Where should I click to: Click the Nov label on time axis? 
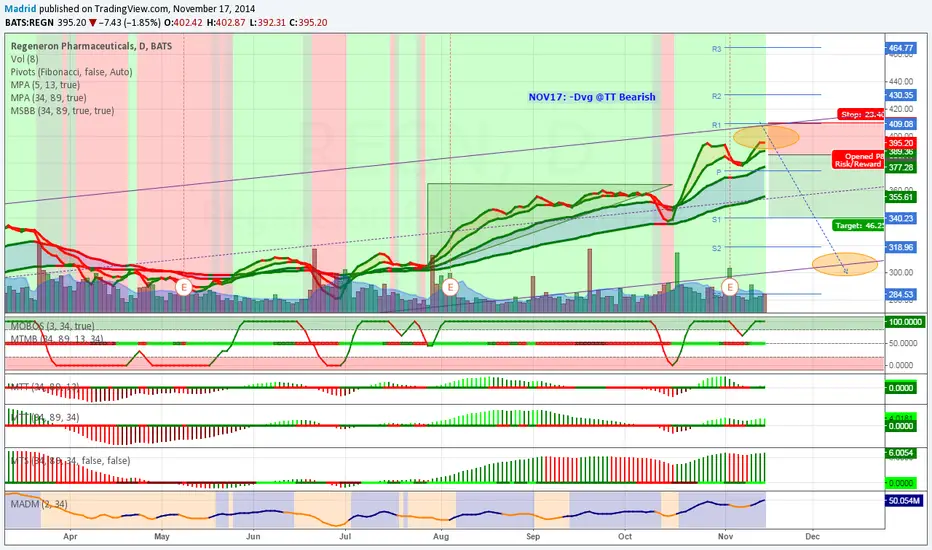coord(725,536)
